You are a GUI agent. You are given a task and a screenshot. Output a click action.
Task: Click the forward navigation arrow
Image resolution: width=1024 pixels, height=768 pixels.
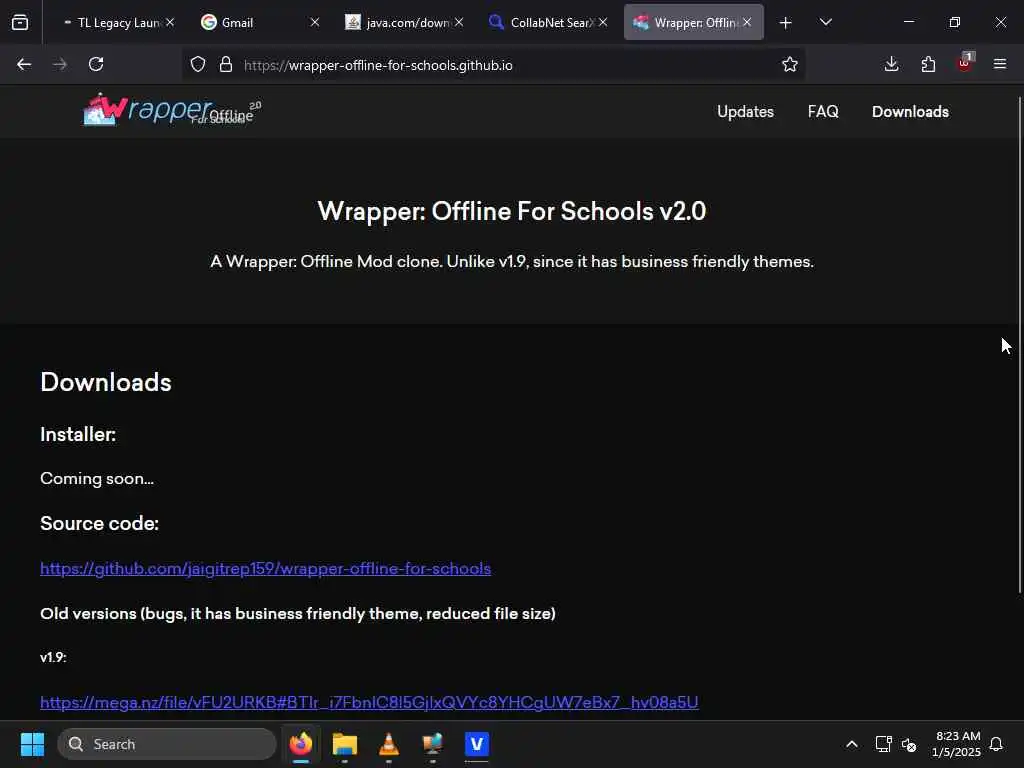tap(59, 64)
